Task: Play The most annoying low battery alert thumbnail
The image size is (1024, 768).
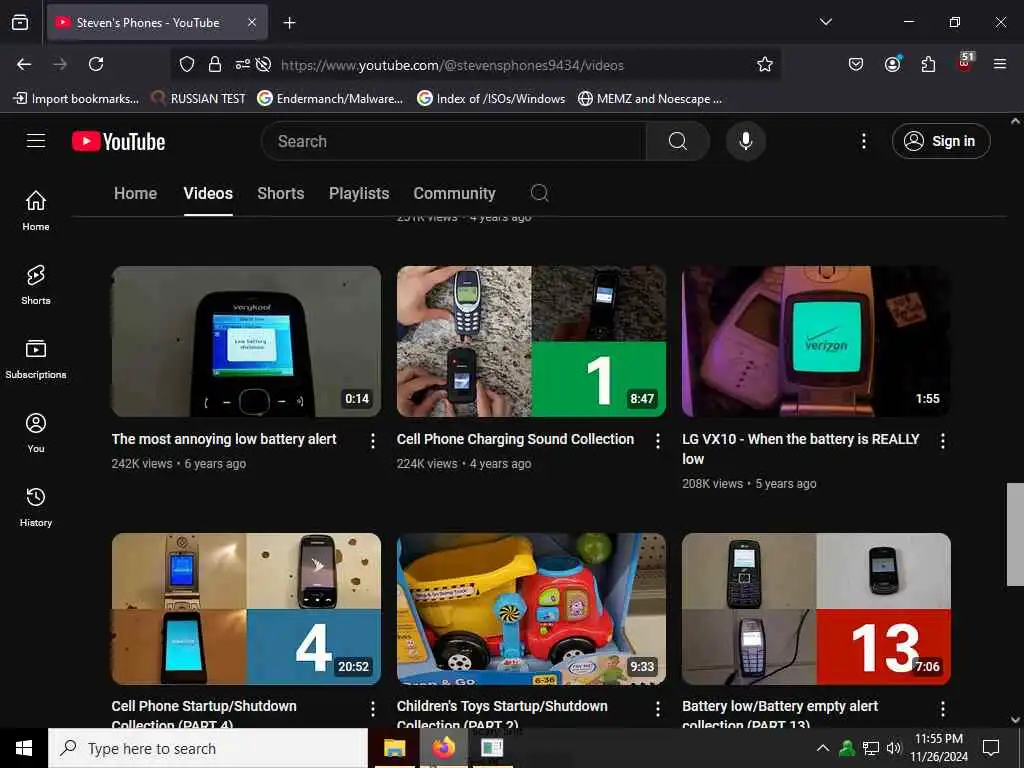Action: point(246,342)
